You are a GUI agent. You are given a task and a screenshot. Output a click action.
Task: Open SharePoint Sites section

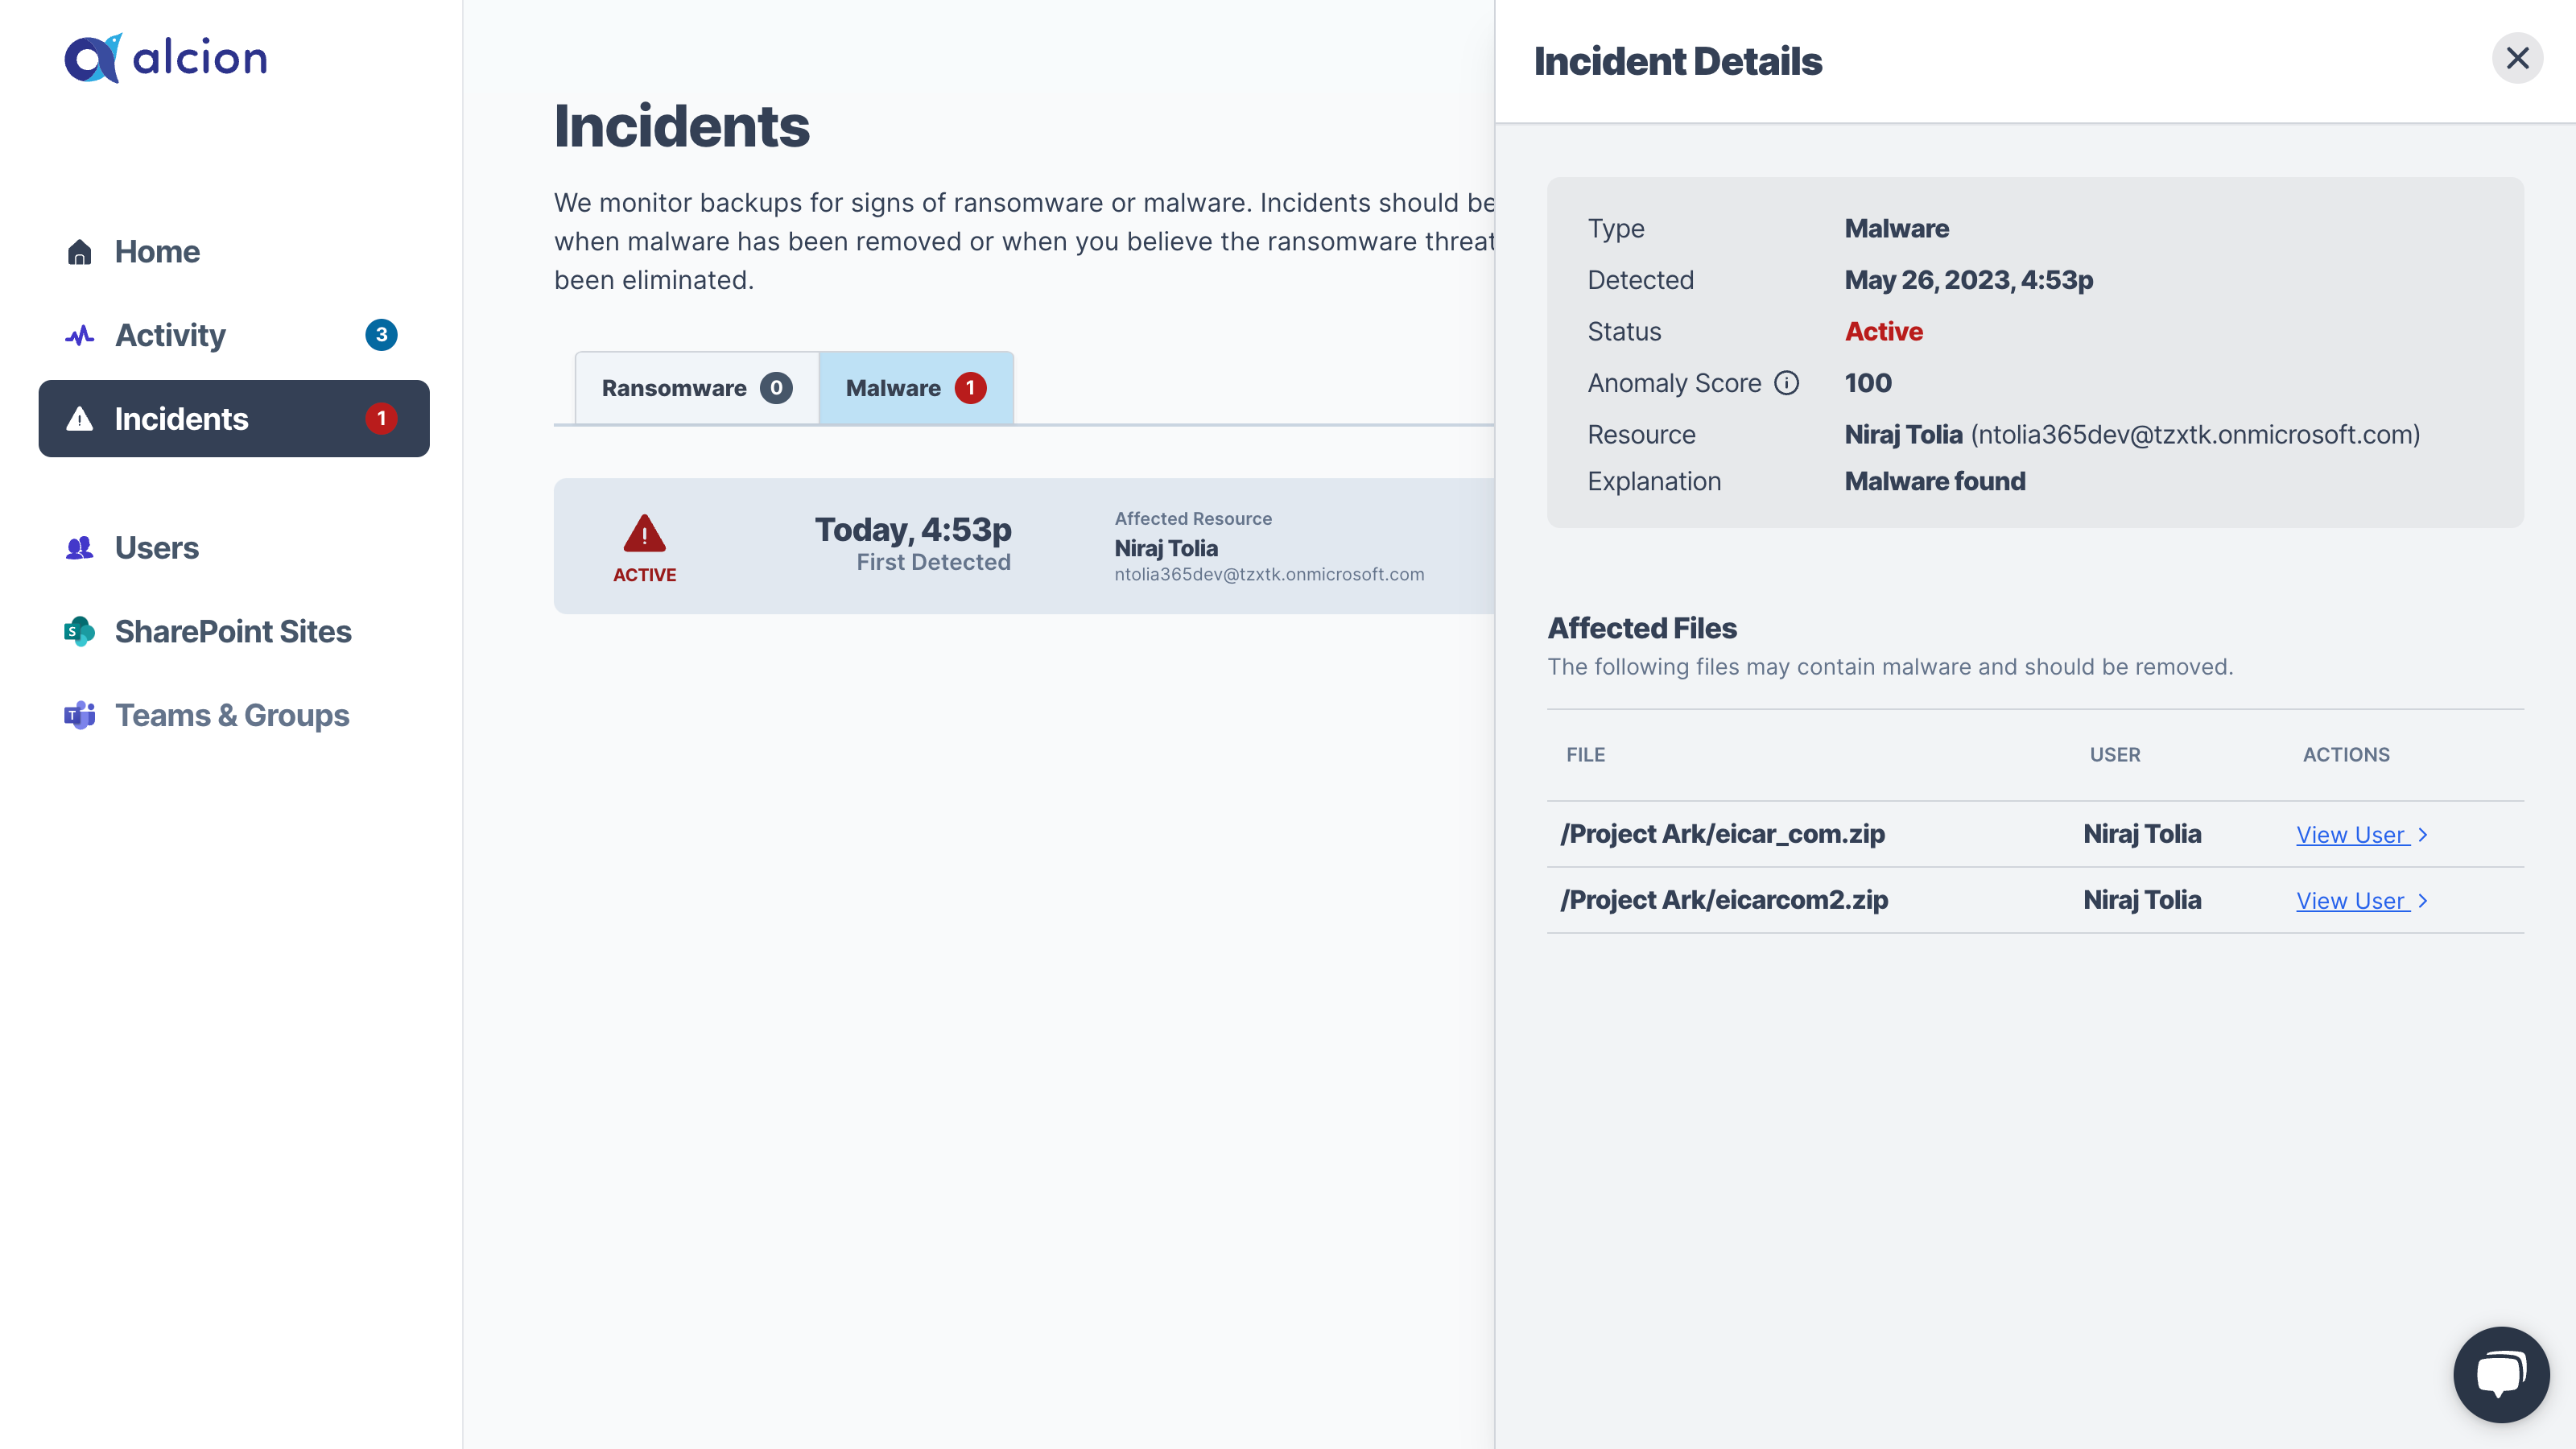pos(232,630)
